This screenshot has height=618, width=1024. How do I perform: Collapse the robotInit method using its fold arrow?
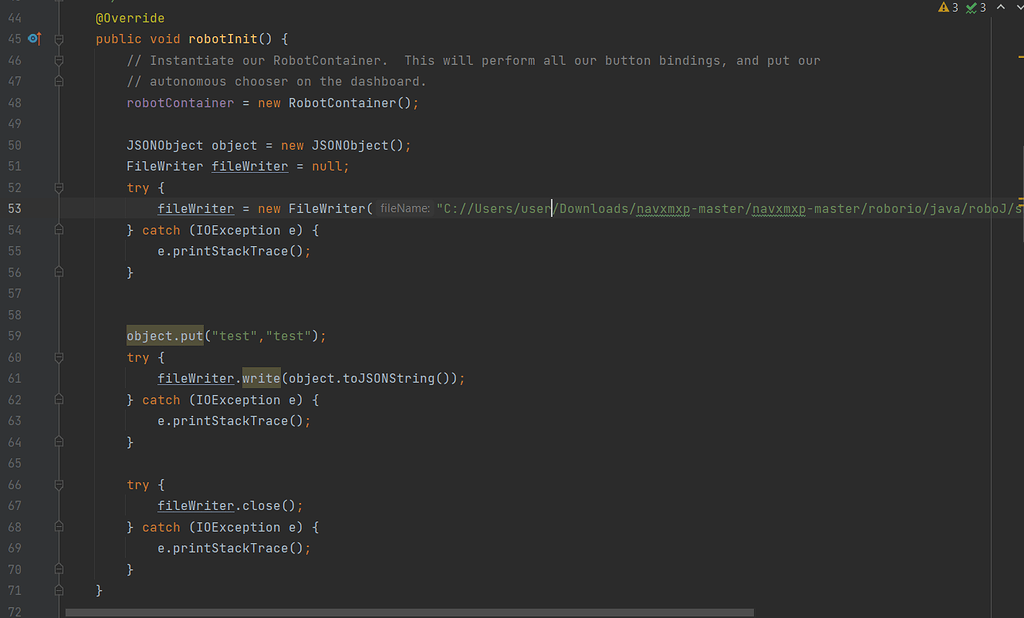[x=58, y=38]
